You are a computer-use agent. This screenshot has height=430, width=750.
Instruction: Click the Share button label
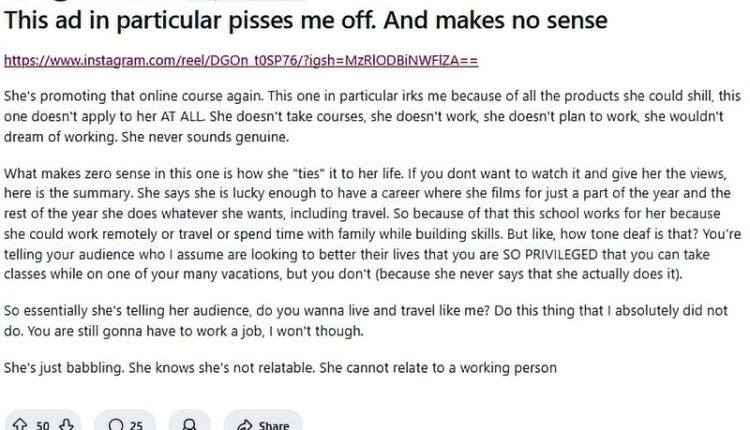click(274, 425)
